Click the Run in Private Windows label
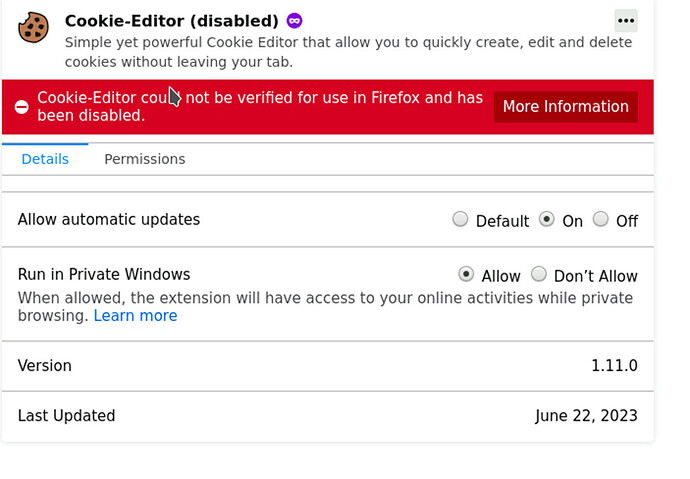690x479 pixels. tap(104, 274)
